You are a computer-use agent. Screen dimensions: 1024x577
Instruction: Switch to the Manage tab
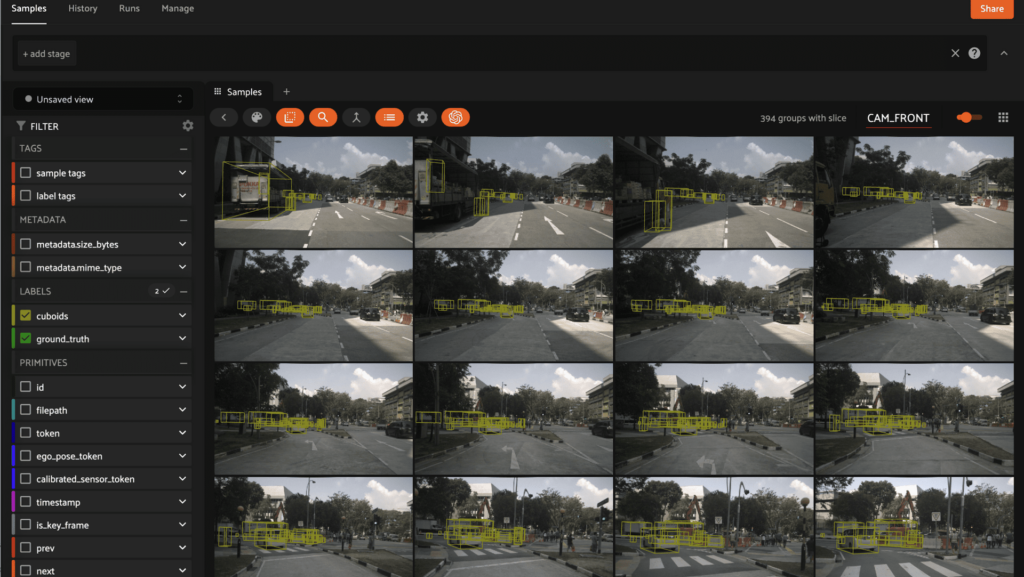[x=178, y=8]
